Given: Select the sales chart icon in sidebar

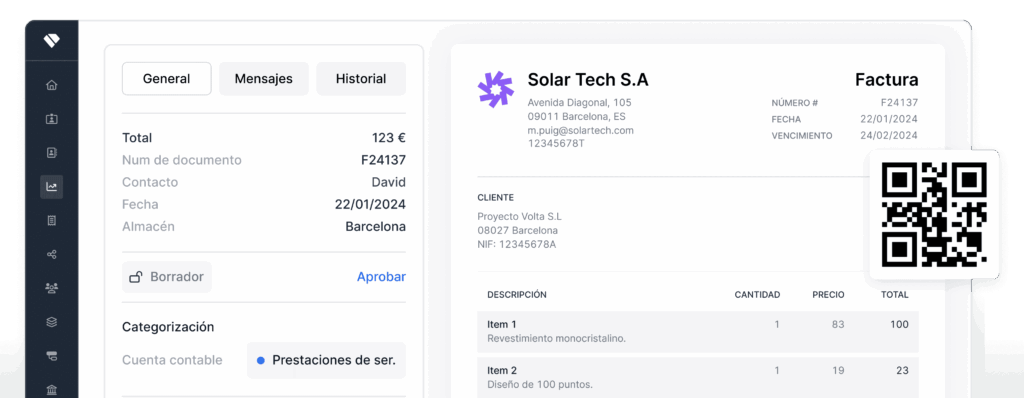Looking at the screenshot, I should 52,187.
